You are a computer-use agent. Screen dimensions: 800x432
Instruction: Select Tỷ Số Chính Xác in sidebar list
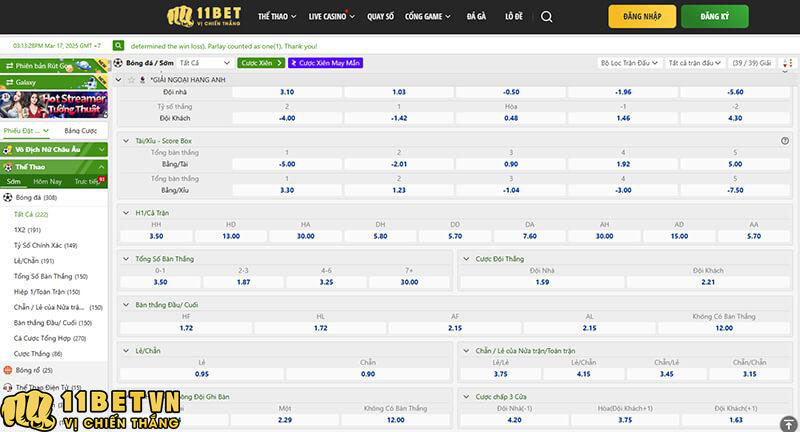pyautogui.click(x=45, y=245)
